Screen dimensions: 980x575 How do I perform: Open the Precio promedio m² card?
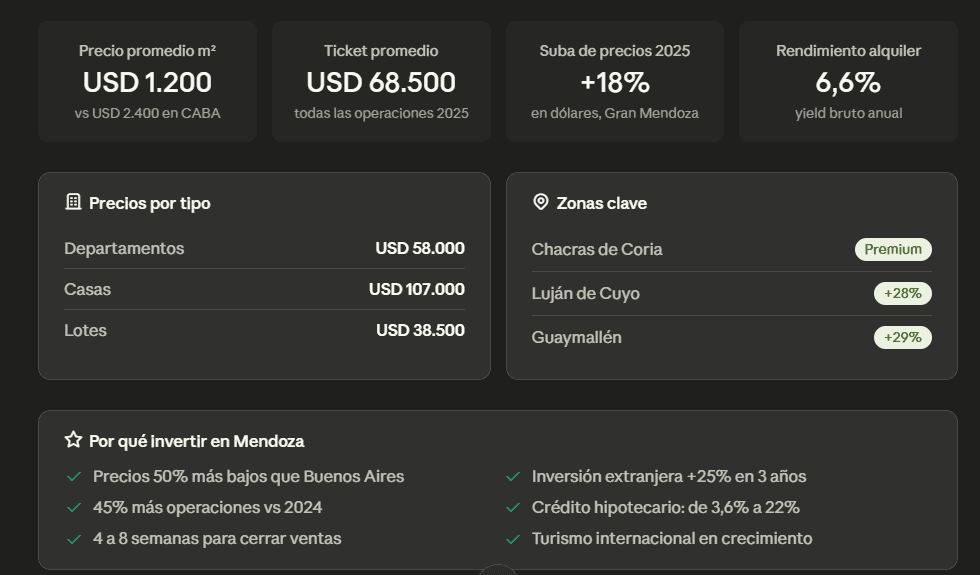click(x=148, y=82)
